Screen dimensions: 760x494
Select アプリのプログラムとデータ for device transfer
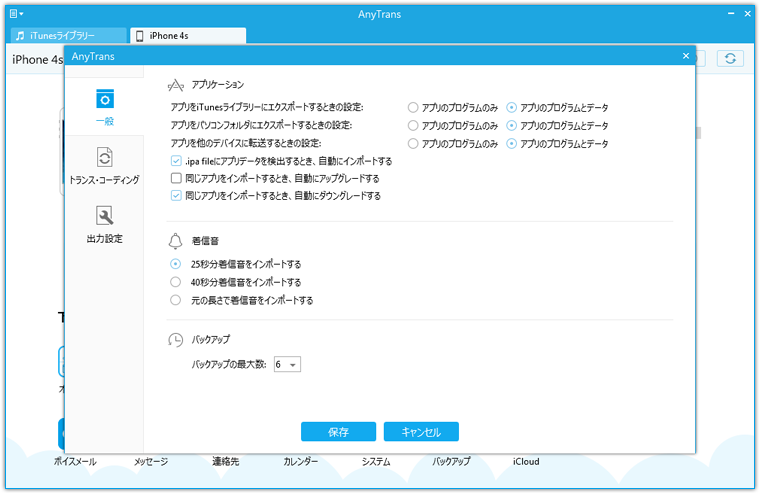pos(511,143)
